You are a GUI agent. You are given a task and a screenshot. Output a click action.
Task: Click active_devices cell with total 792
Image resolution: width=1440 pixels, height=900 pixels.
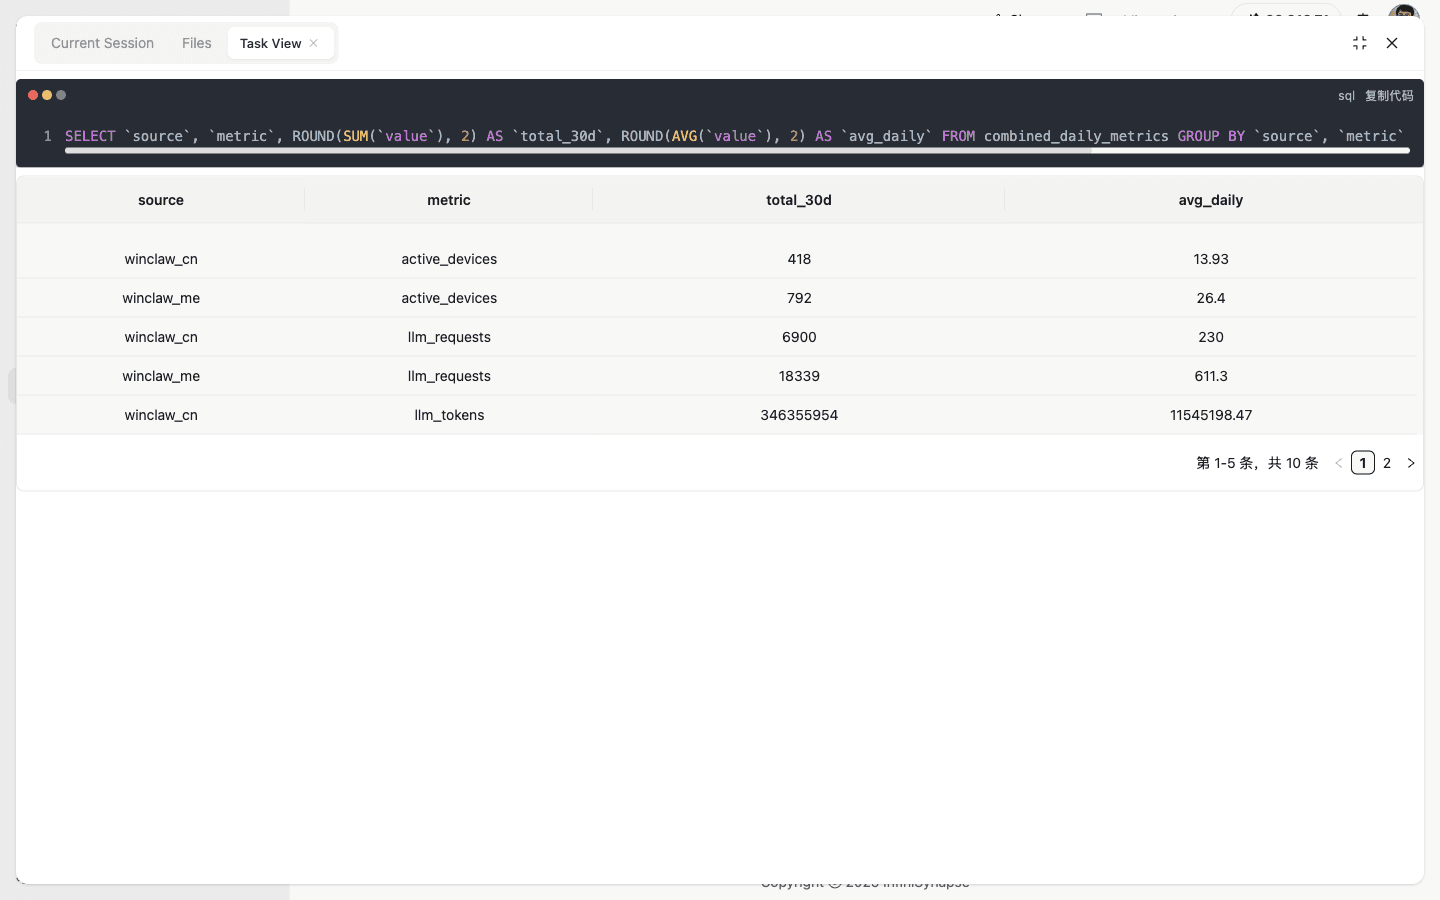[x=449, y=298]
